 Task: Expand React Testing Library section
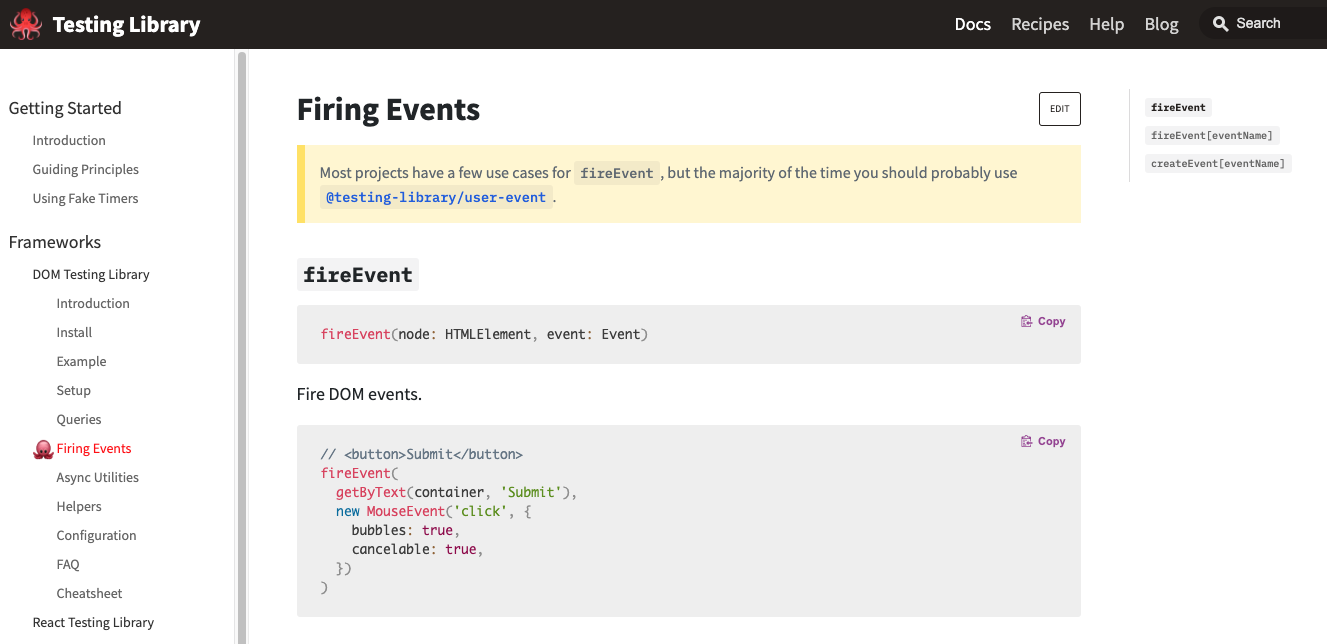coord(93,623)
